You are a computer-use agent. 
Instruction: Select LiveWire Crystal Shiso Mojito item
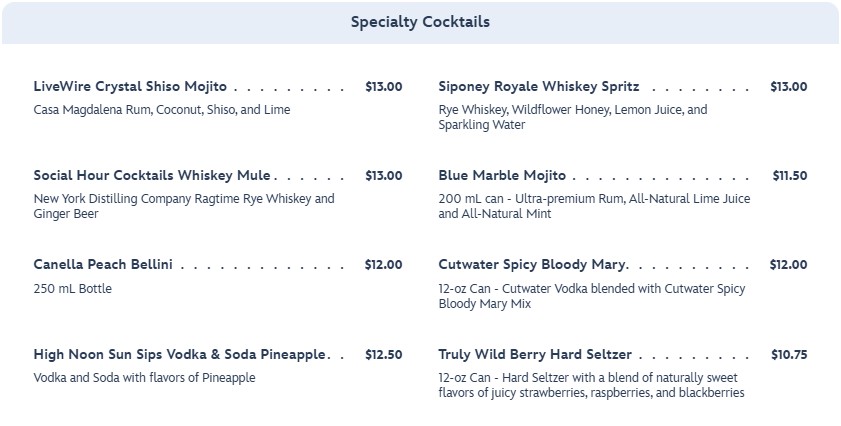click(x=130, y=87)
